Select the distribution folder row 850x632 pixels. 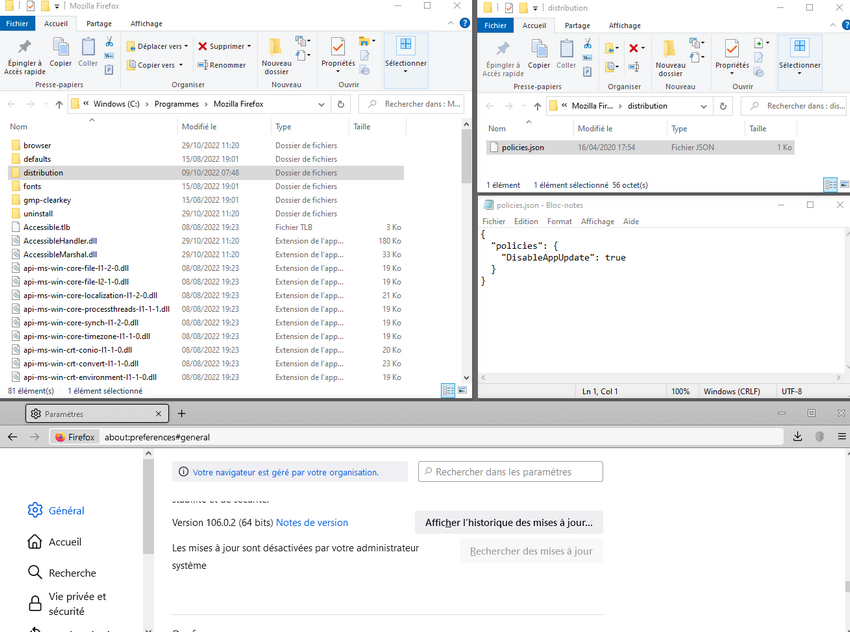206,172
